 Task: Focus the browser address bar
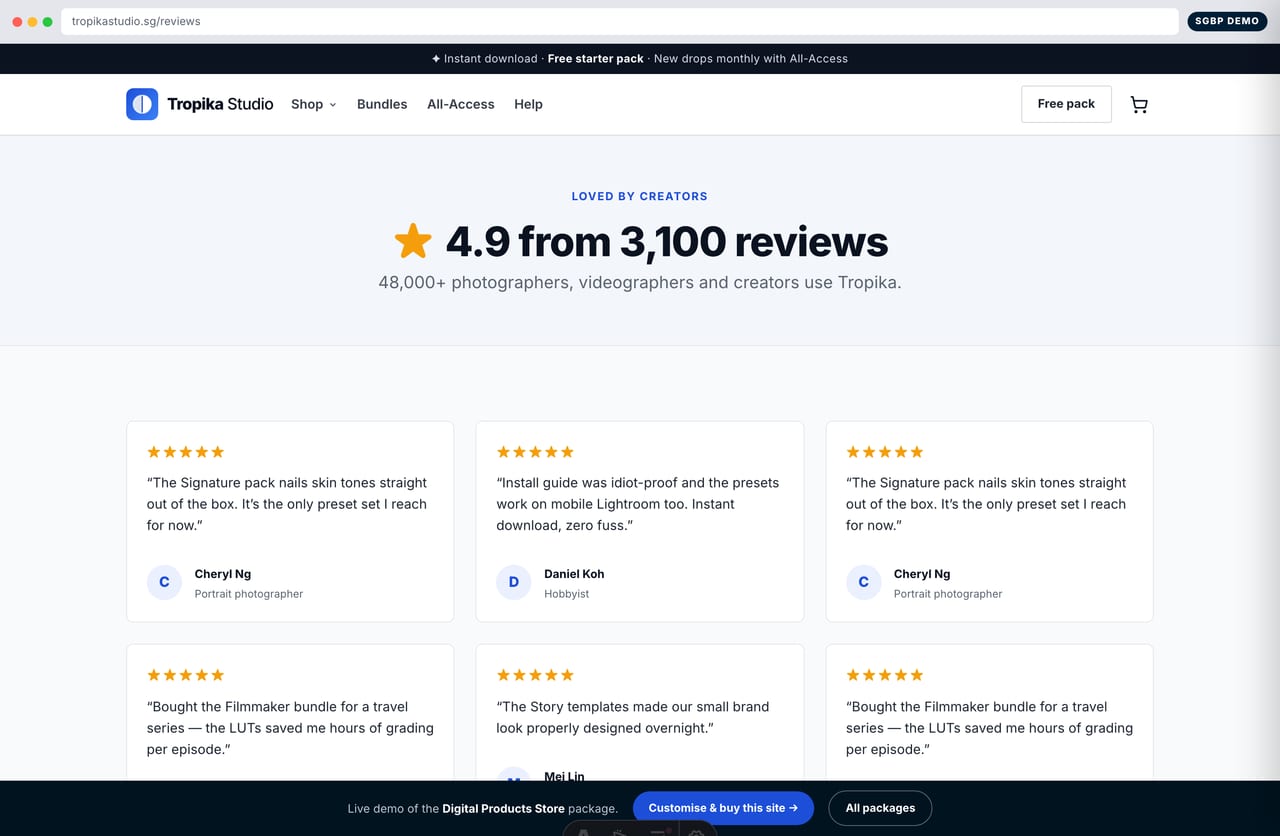pyautogui.click(x=620, y=21)
